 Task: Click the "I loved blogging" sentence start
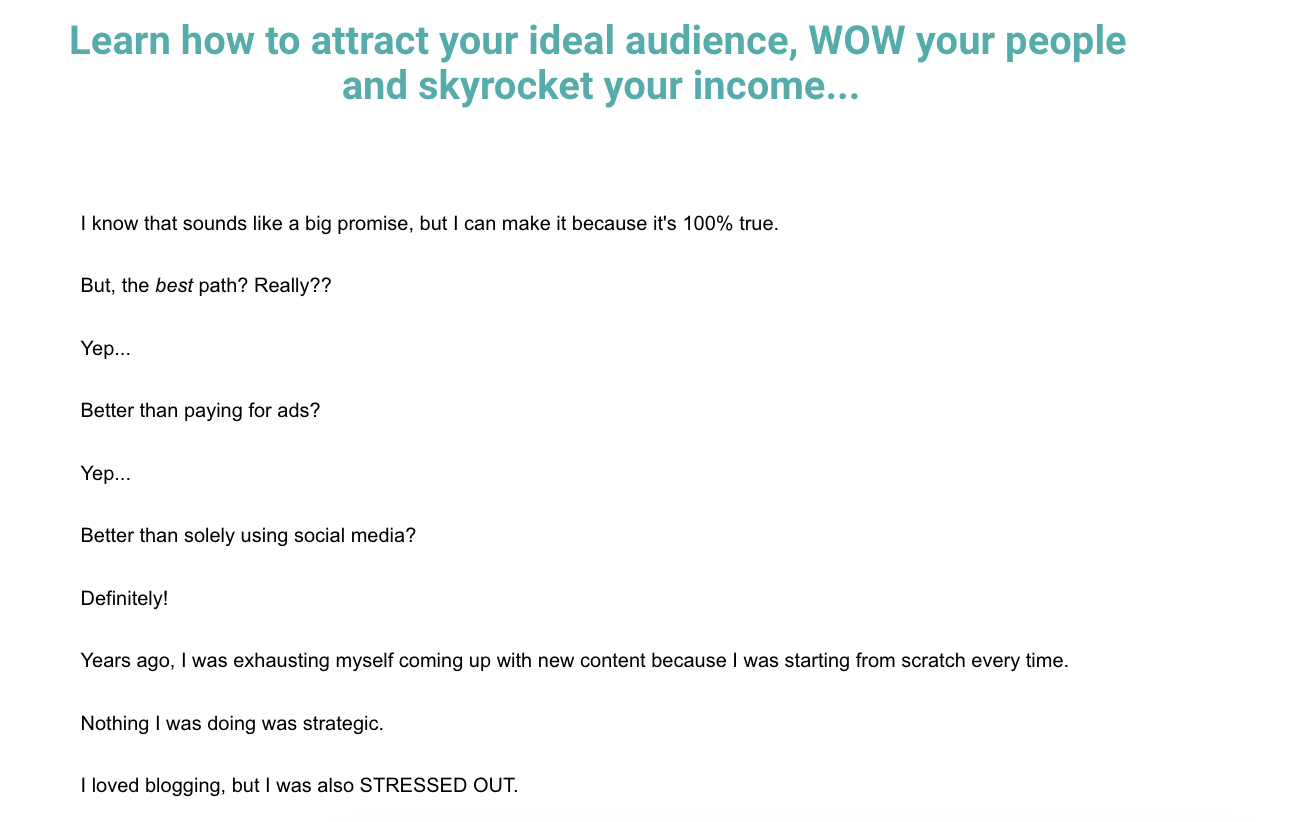click(152, 786)
